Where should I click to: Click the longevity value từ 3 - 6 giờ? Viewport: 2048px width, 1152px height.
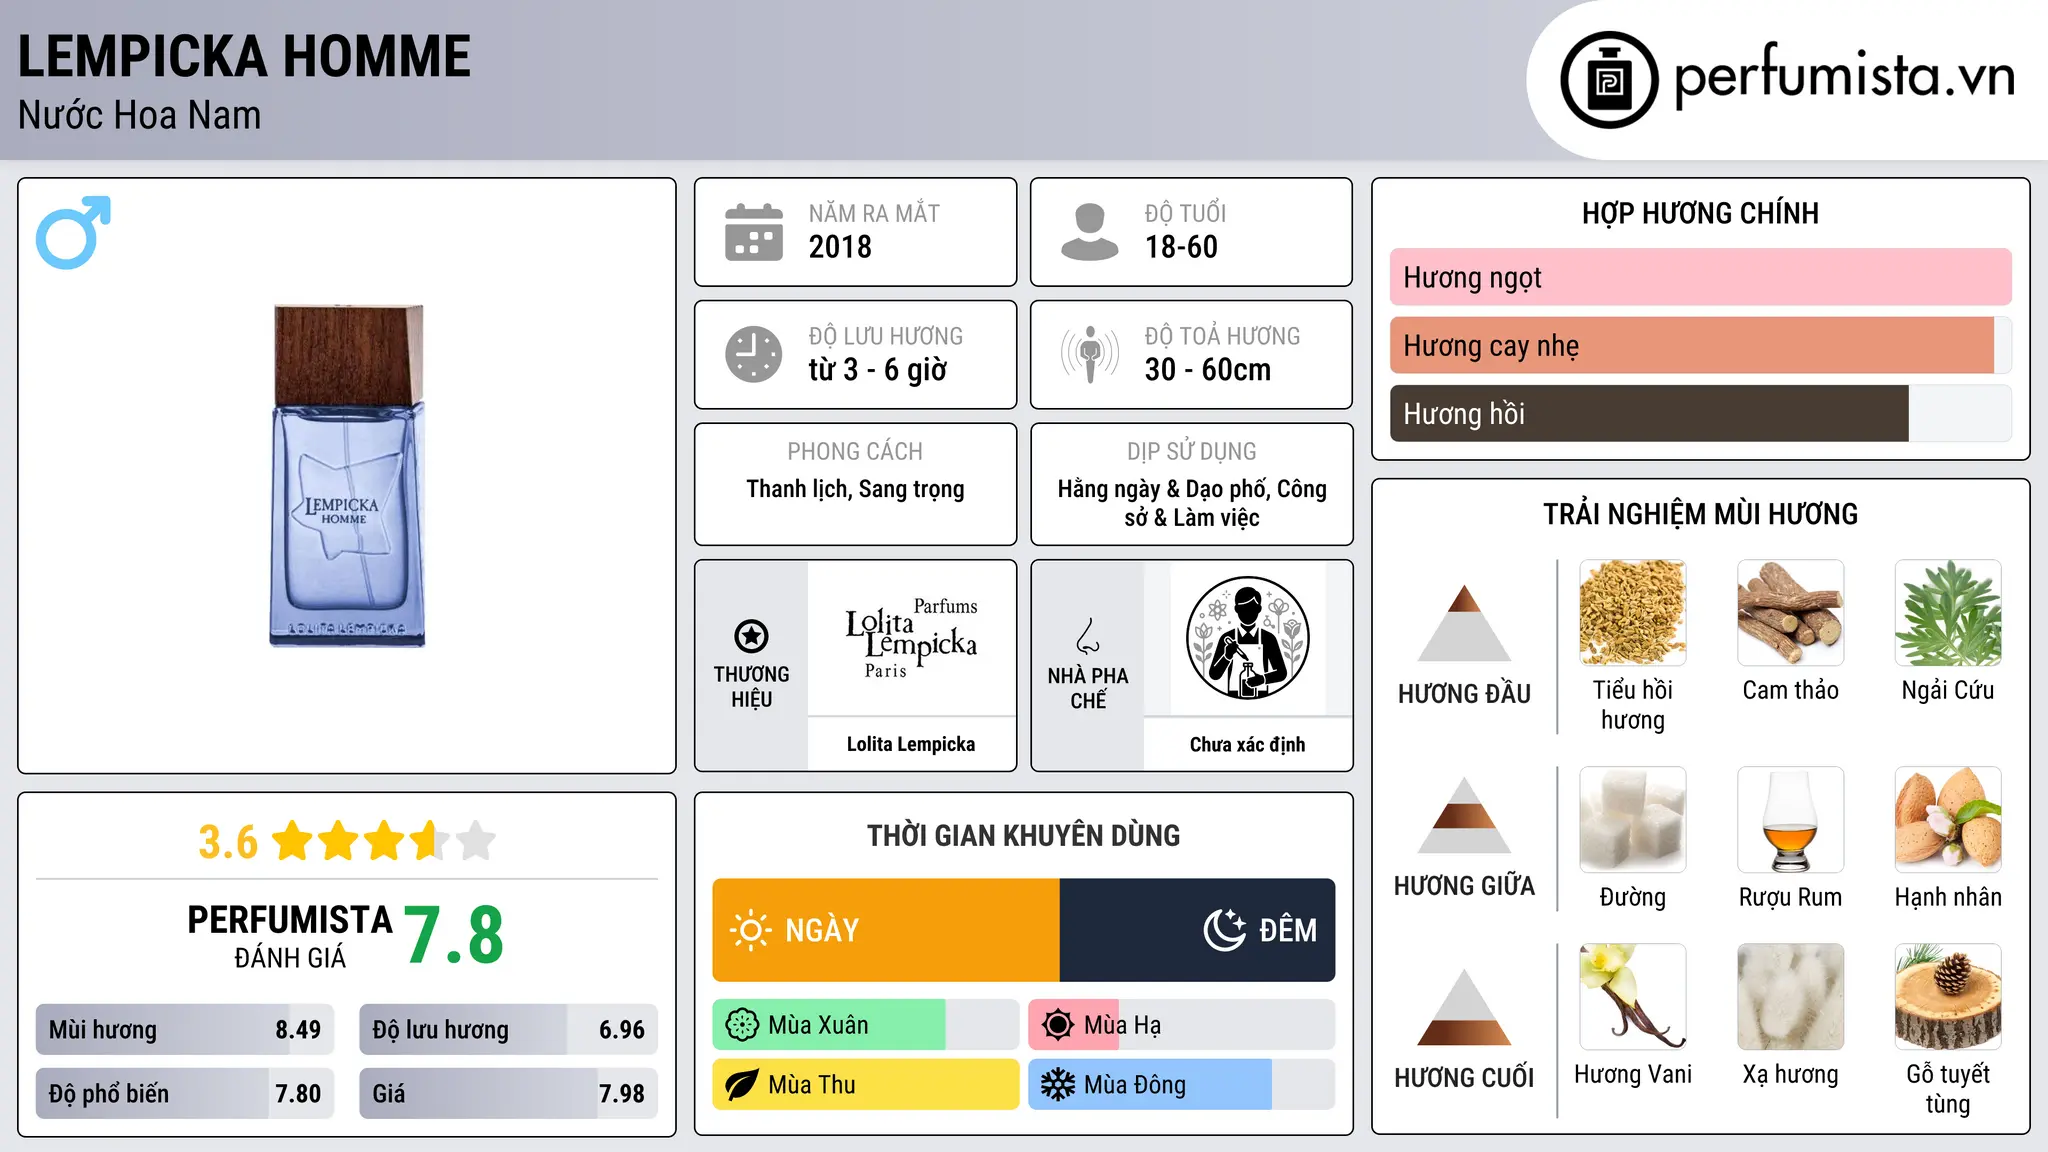pos(878,370)
